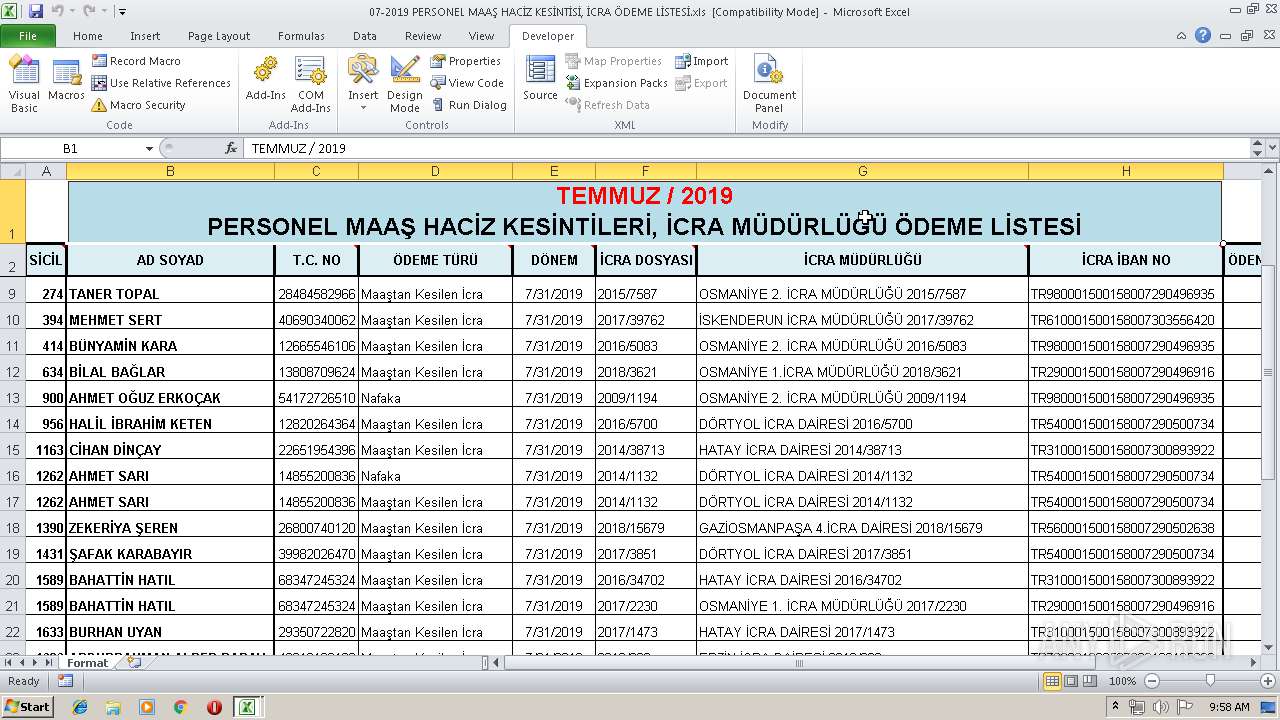This screenshot has height=720, width=1280.
Task: Switch to the Formulas tab
Action: click(301, 36)
